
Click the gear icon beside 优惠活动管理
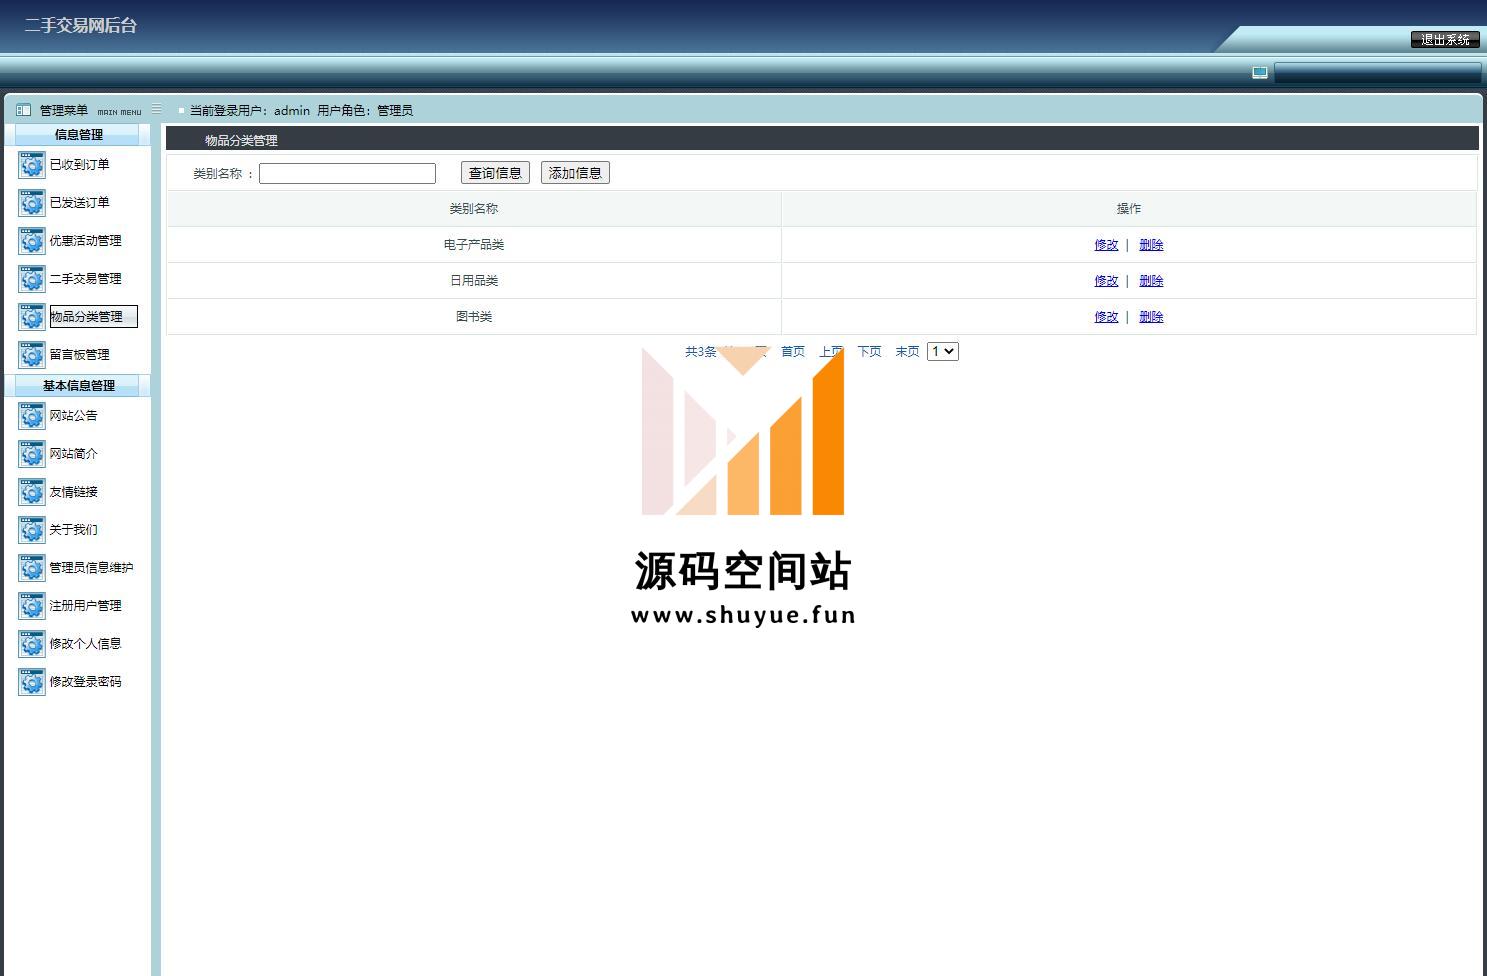(32, 241)
